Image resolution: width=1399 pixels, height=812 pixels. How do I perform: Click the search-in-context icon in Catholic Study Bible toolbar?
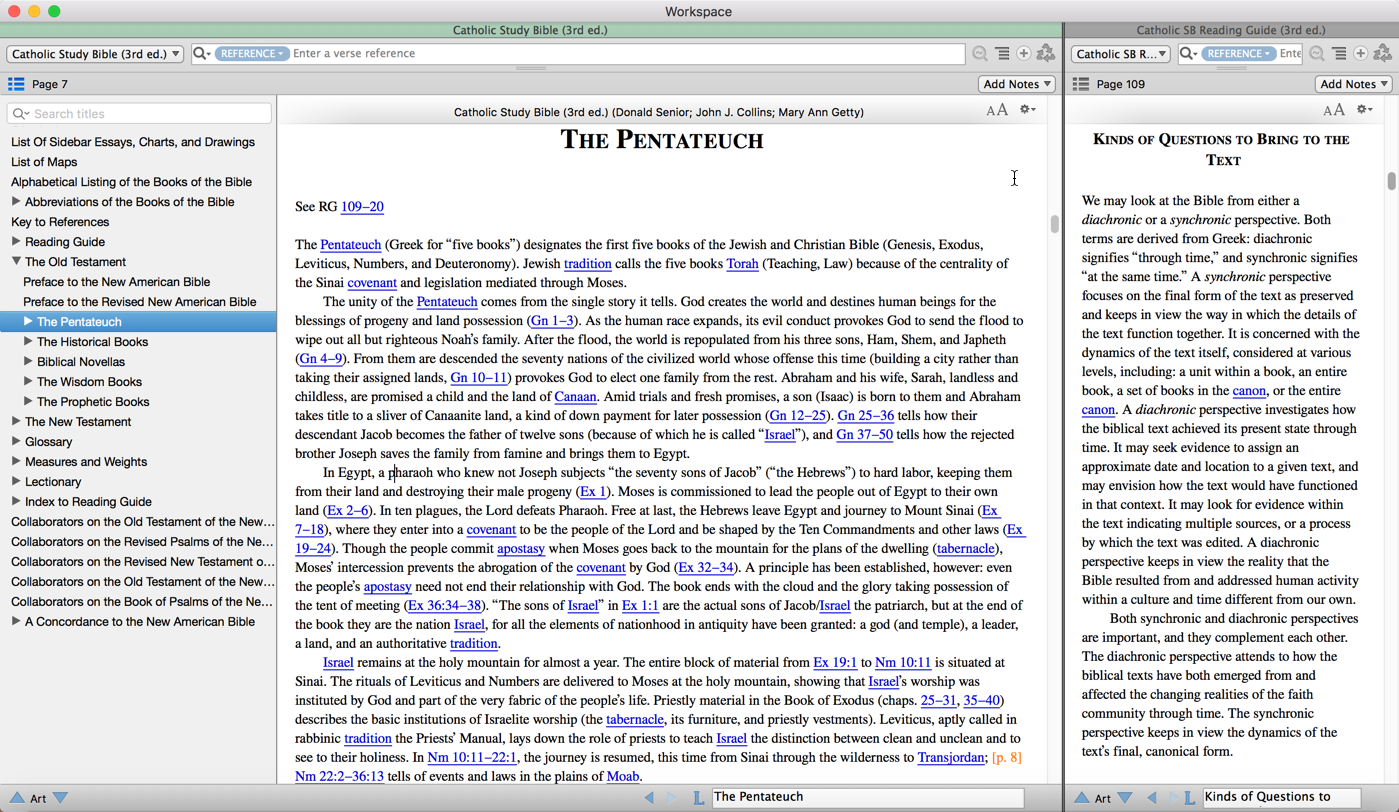pos(980,54)
